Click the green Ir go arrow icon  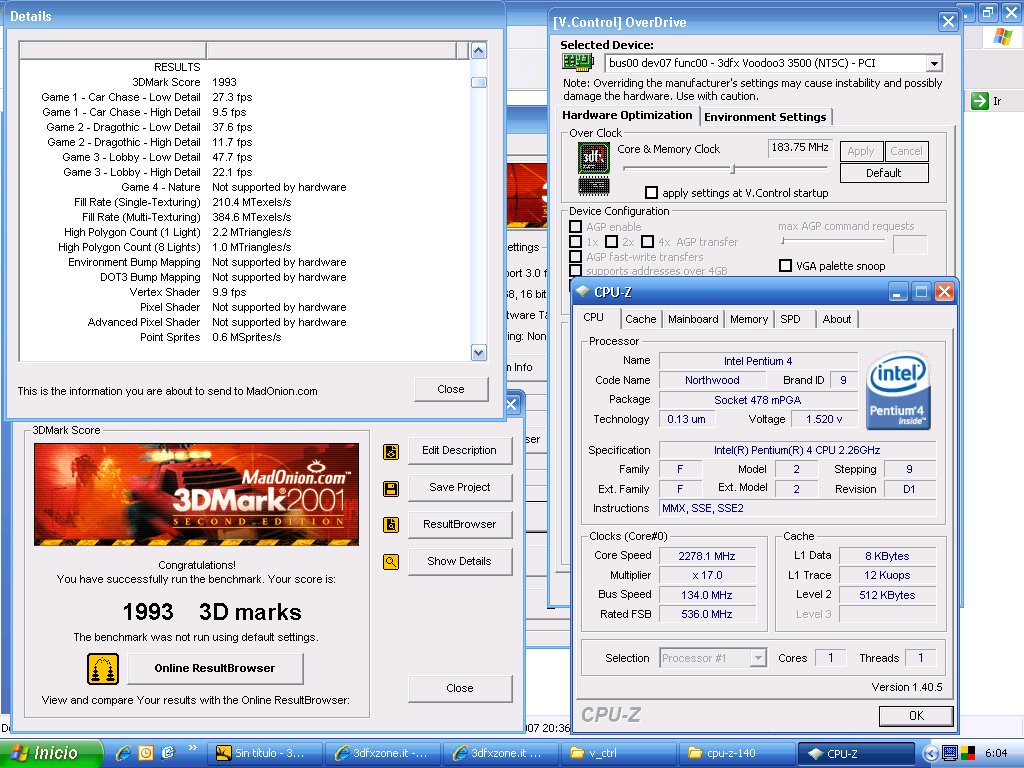[978, 101]
